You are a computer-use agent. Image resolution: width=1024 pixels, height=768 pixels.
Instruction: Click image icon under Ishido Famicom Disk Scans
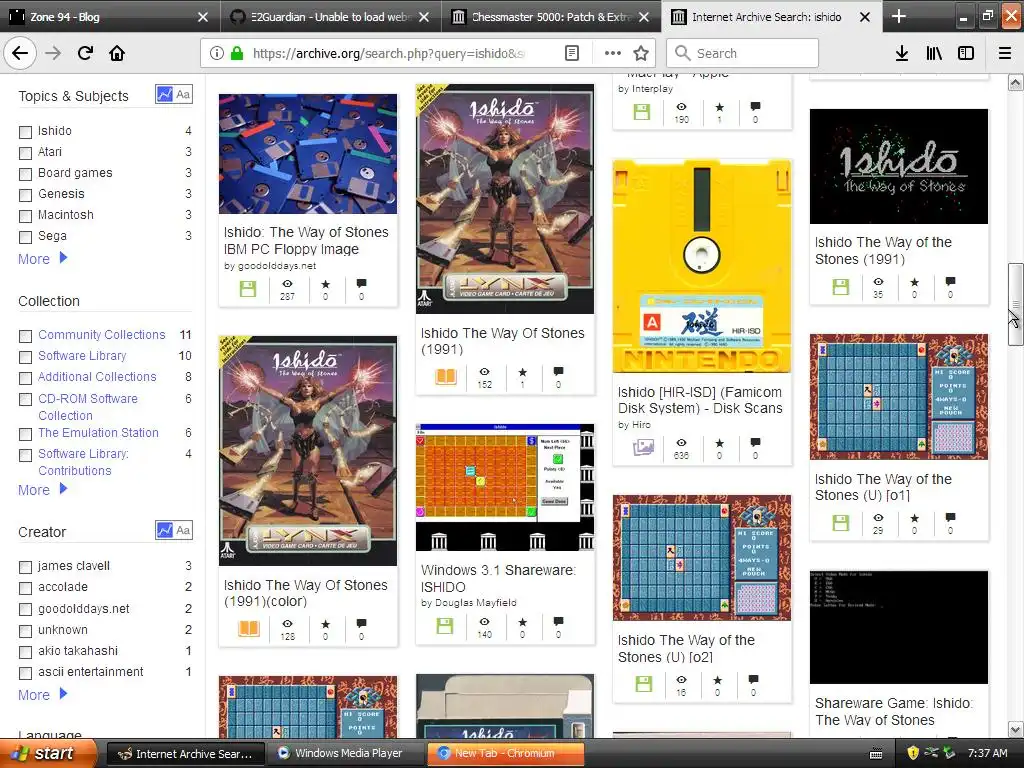coord(643,447)
